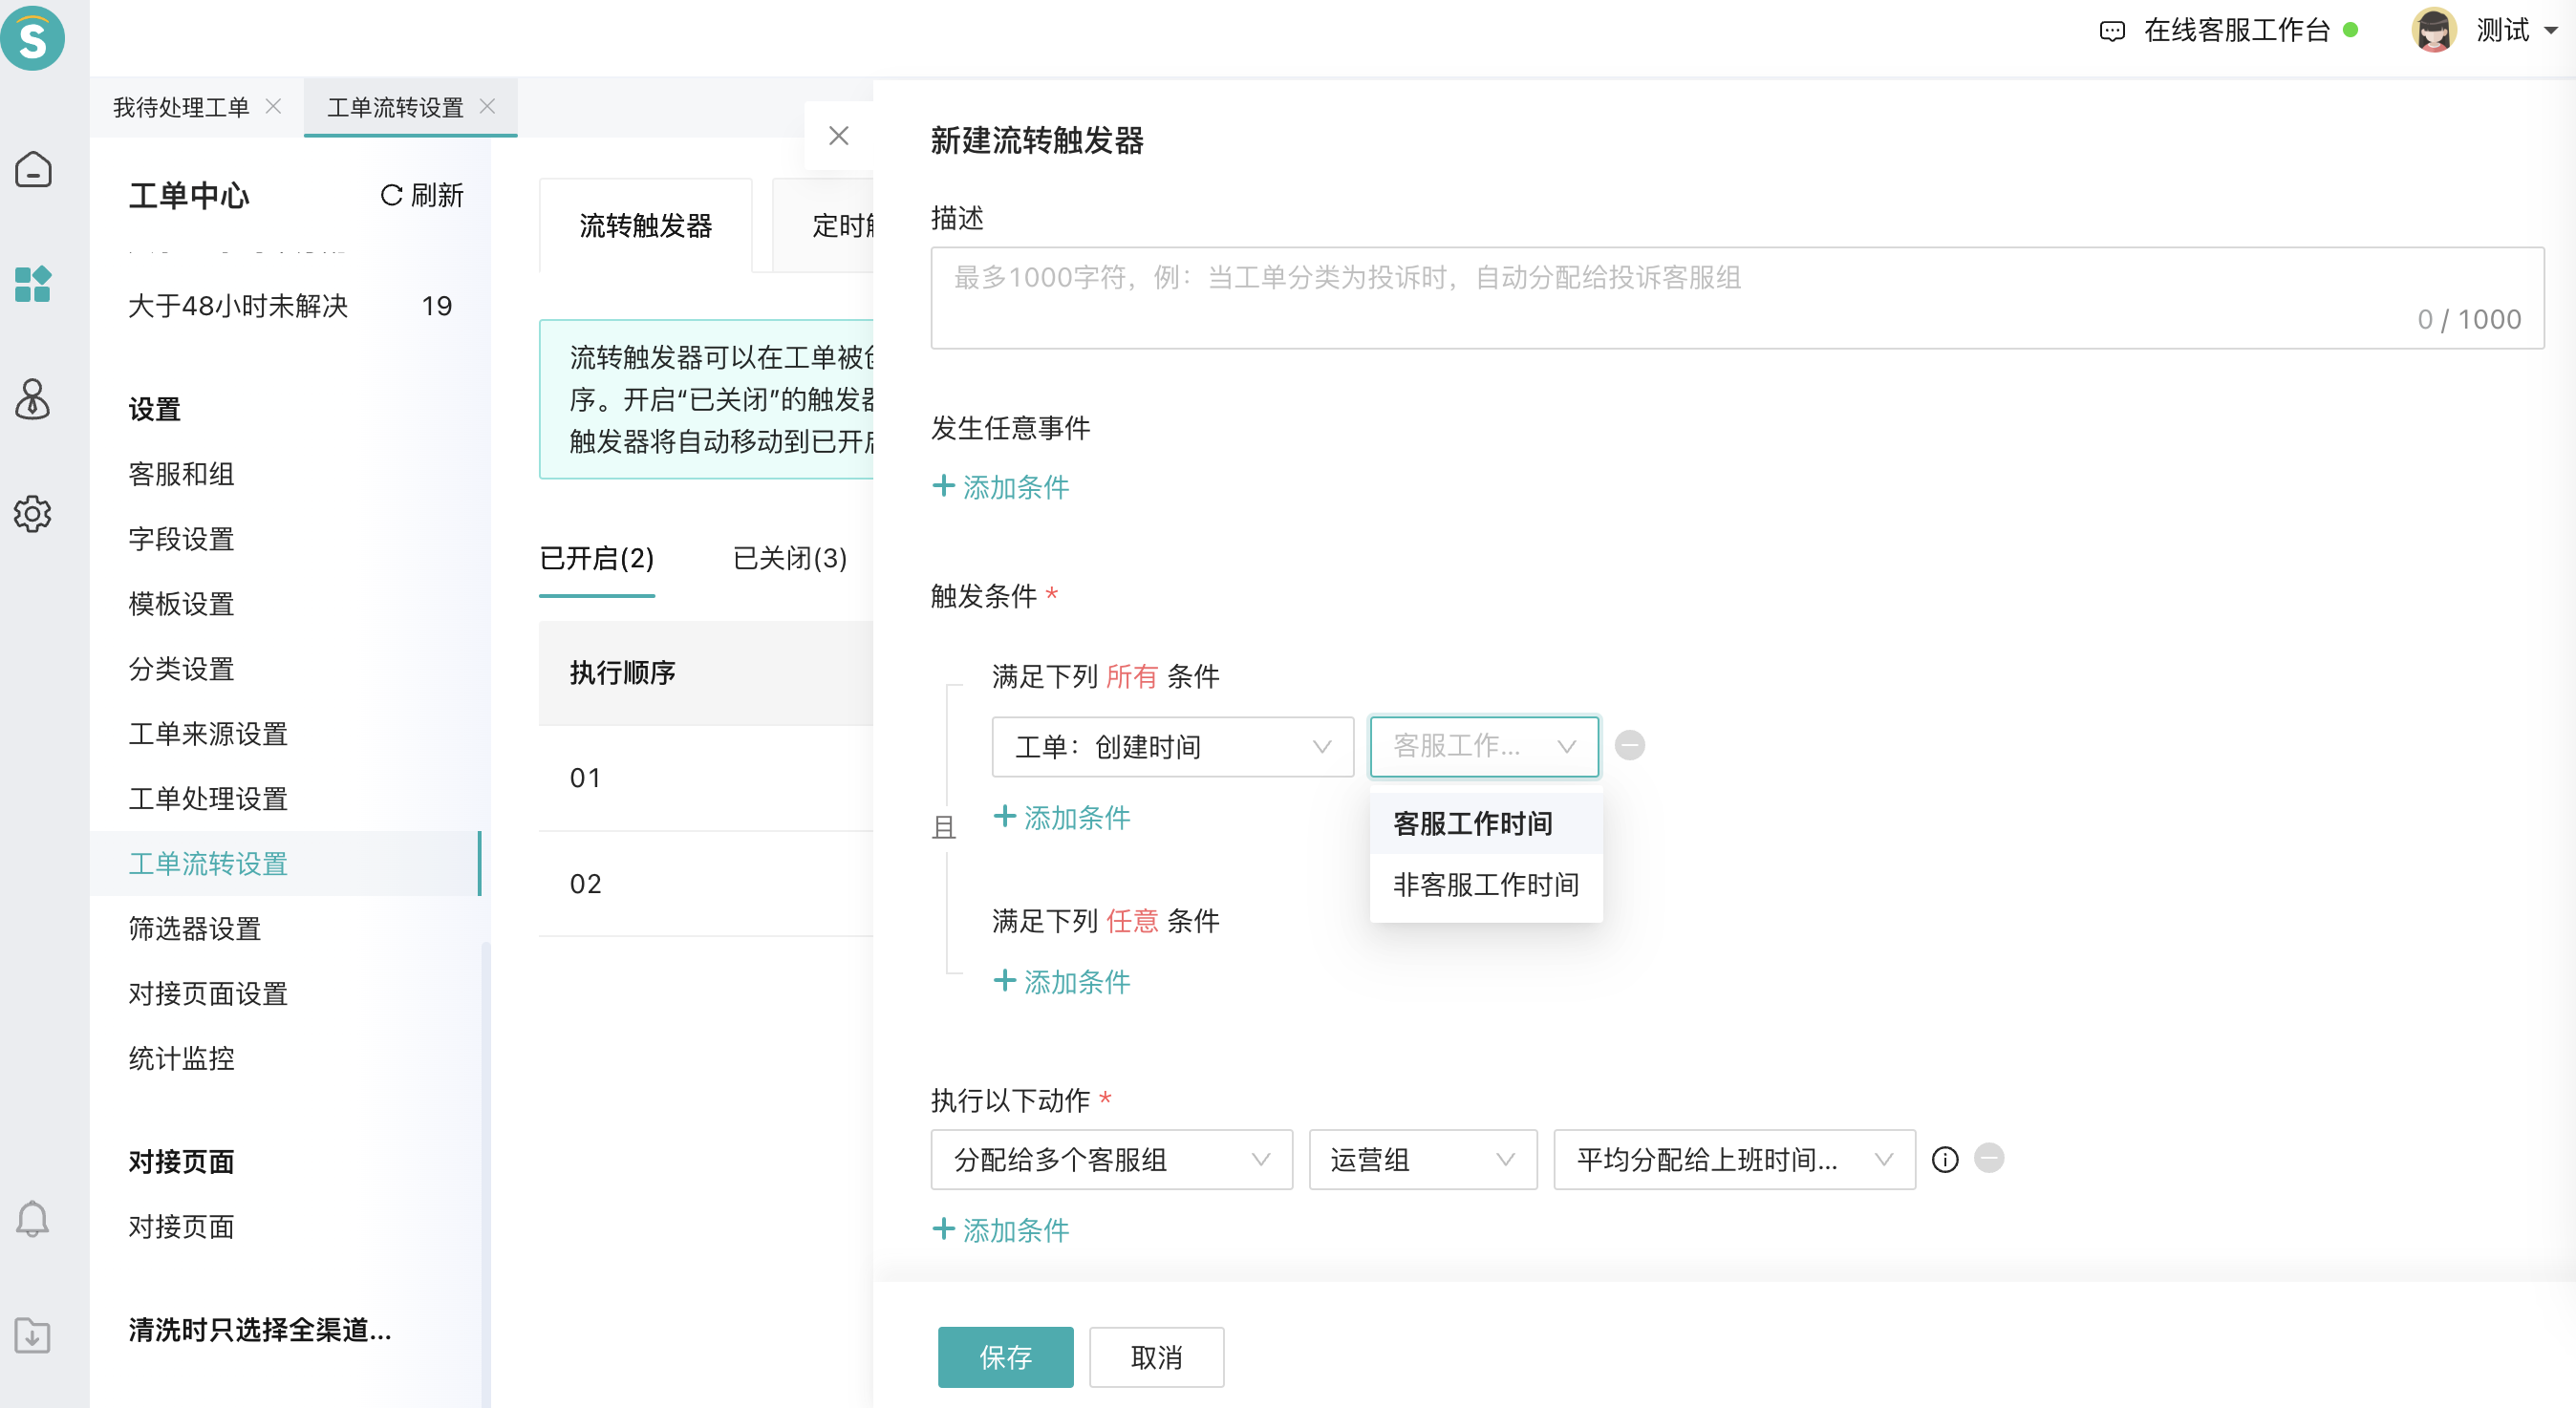Open 客服和组 settings
Viewport: 2576px width, 1408px height.
(181, 474)
